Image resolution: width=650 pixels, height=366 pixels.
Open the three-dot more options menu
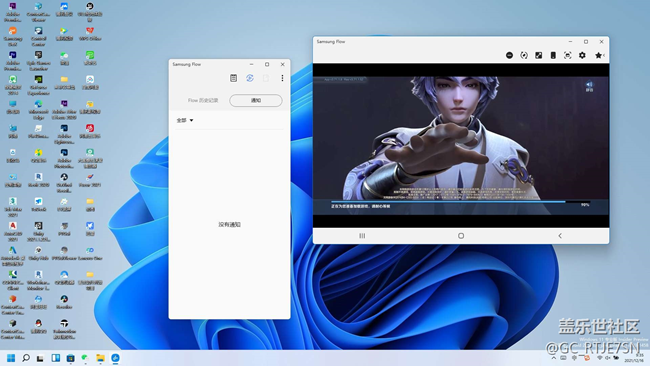pyautogui.click(x=282, y=78)
